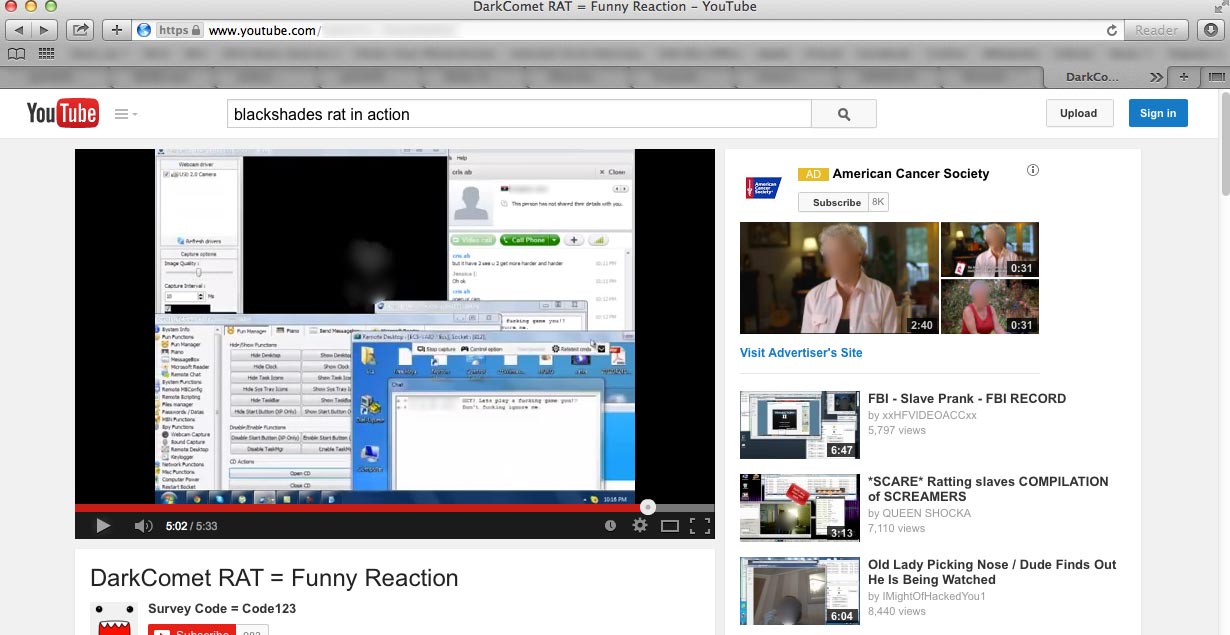This screenshot has width=1230, height=635.
Task: Open the video settings gear menu
Action: click(x=640, y=526)
